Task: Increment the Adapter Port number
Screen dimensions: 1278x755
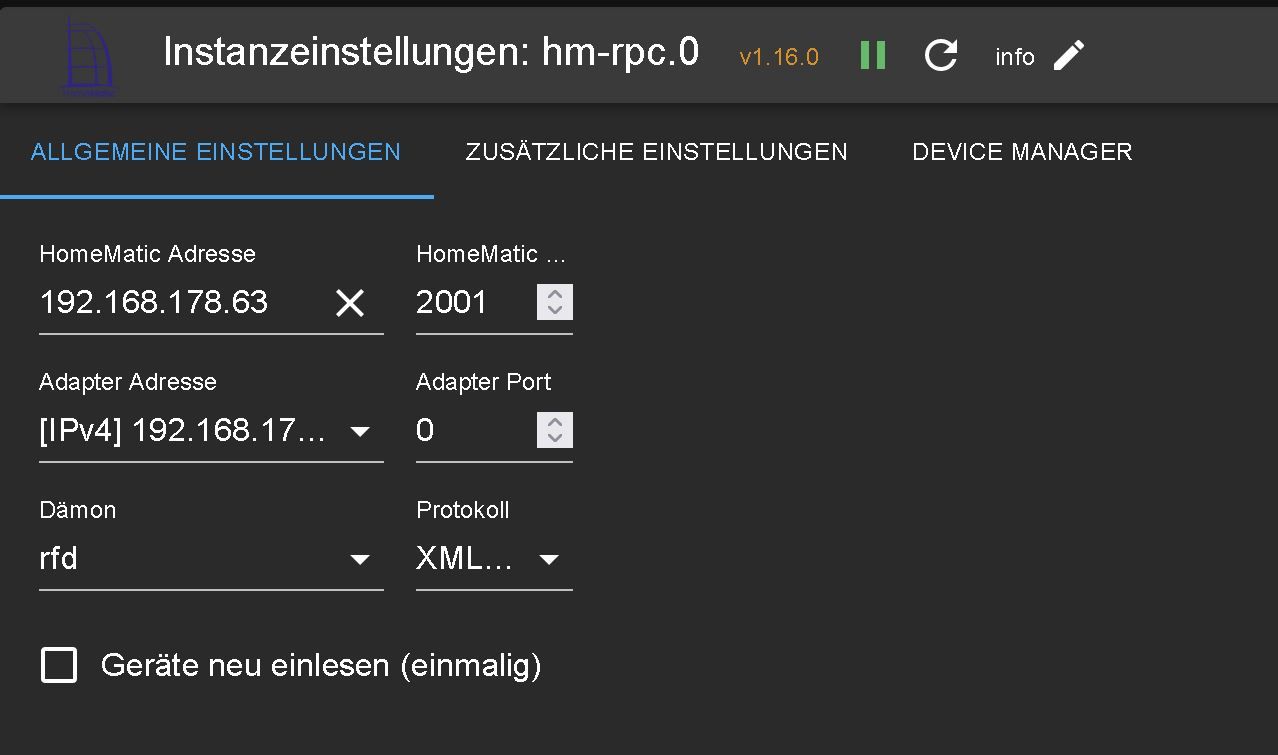Action: [555, 422]
